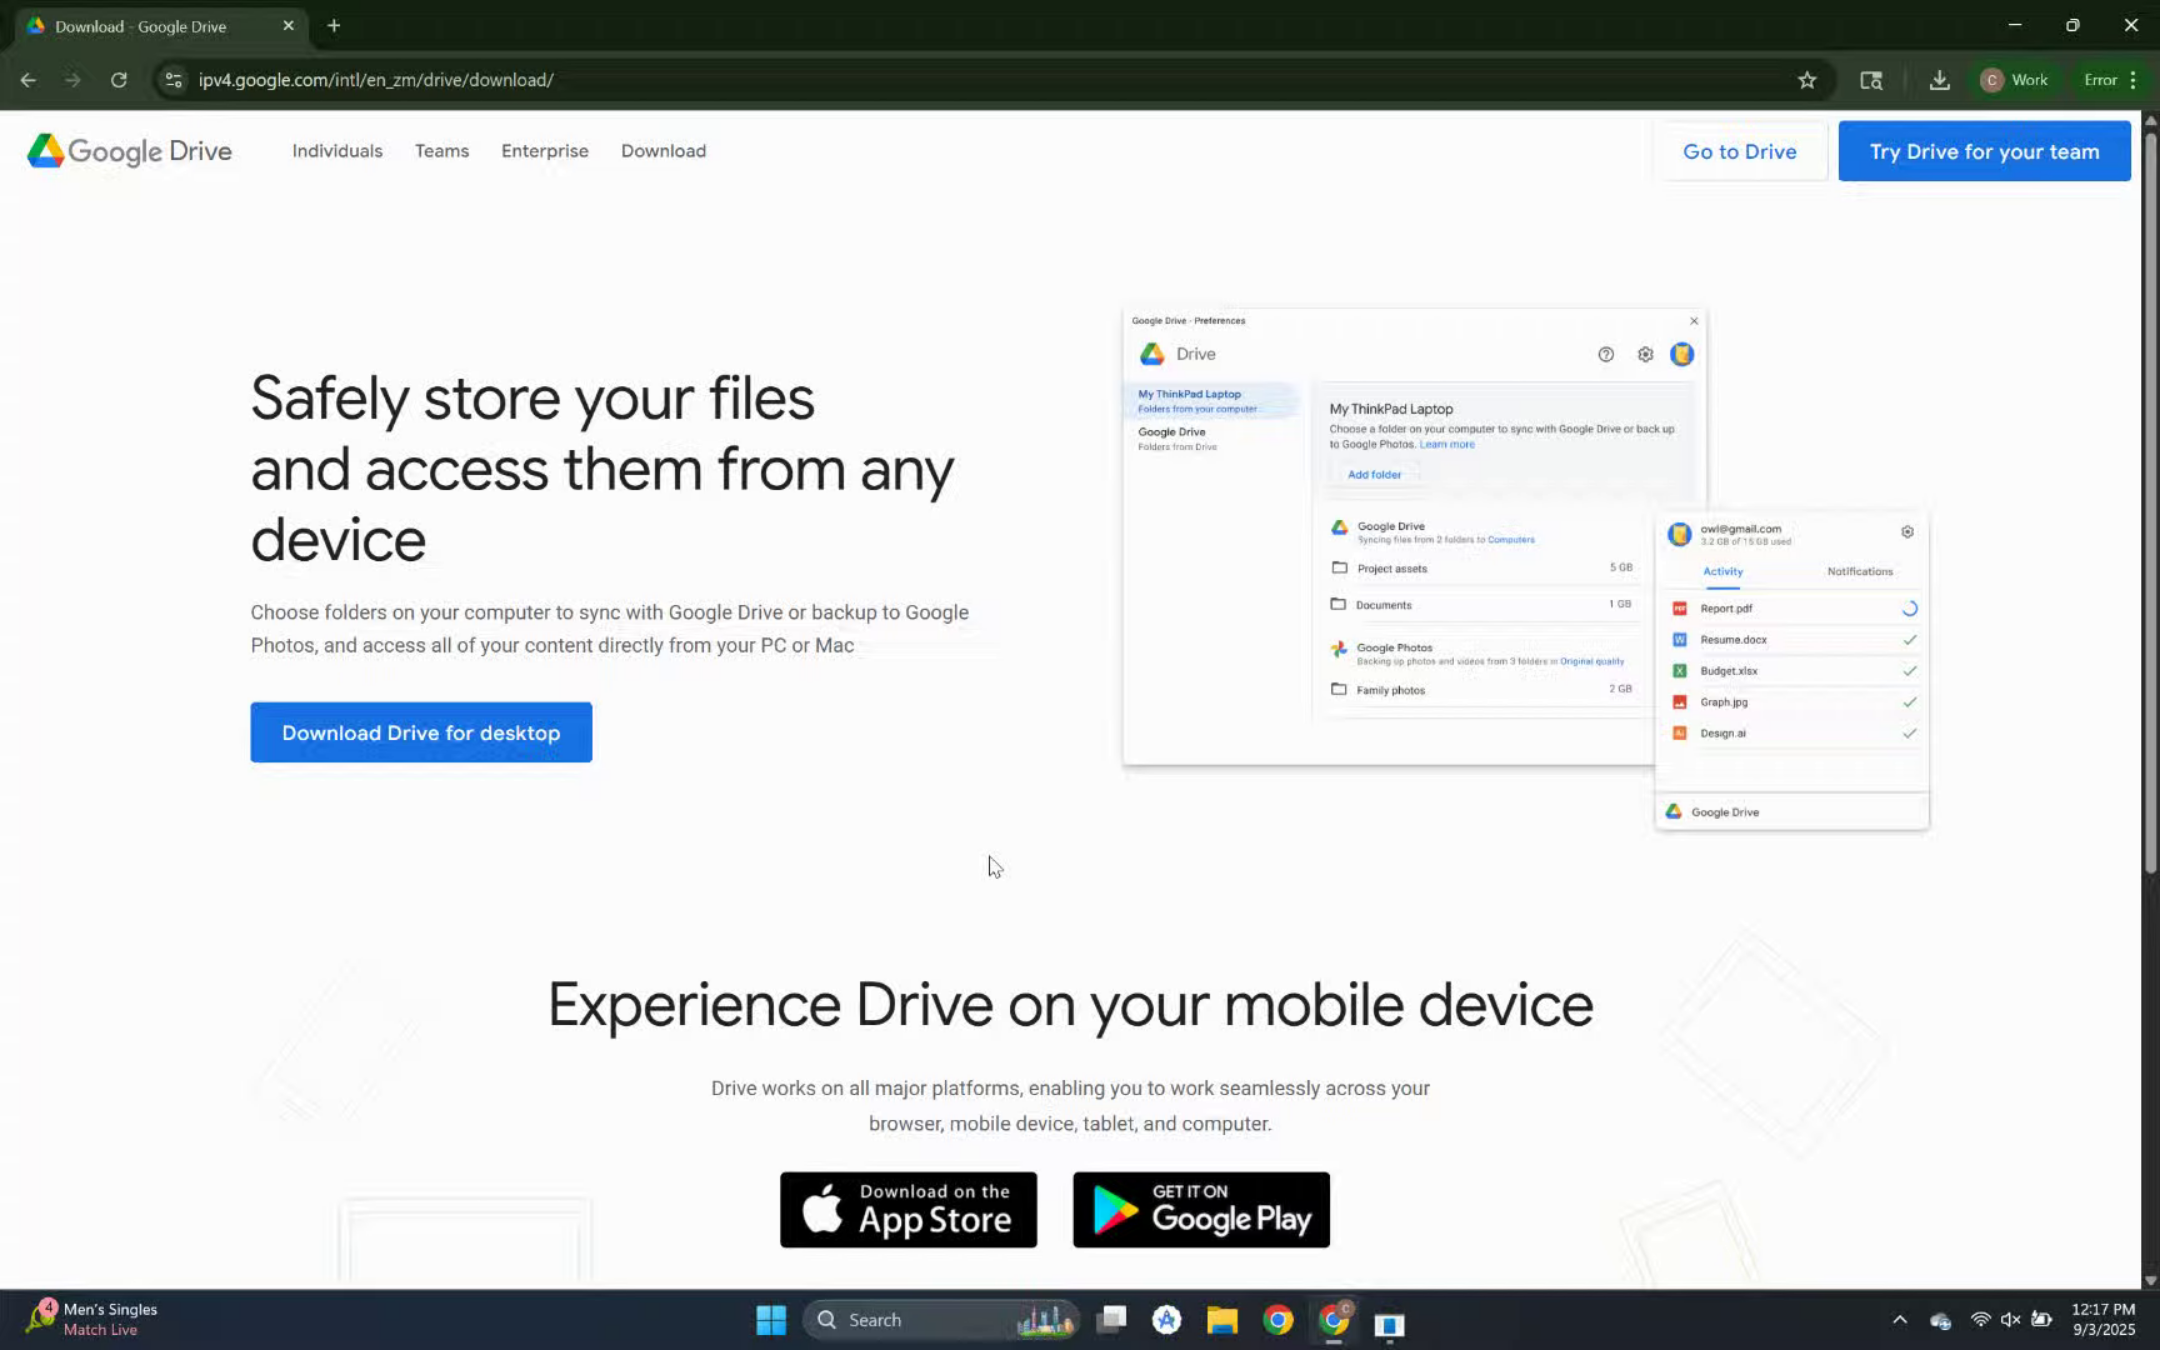Open the Men's Singles Match Live widget

pyautogui.click(x=92, y=1319)
